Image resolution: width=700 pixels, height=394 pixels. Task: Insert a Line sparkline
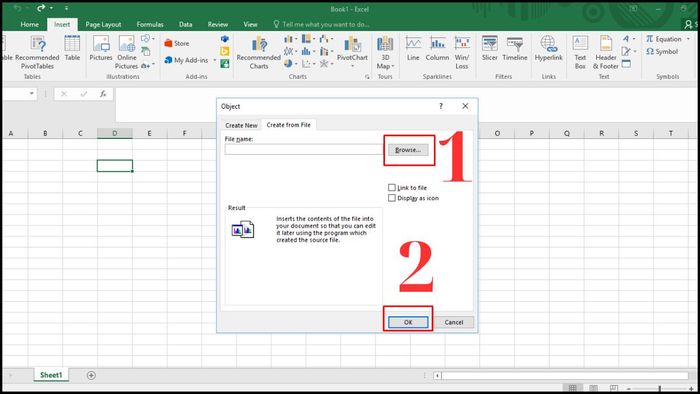[413, 48]
